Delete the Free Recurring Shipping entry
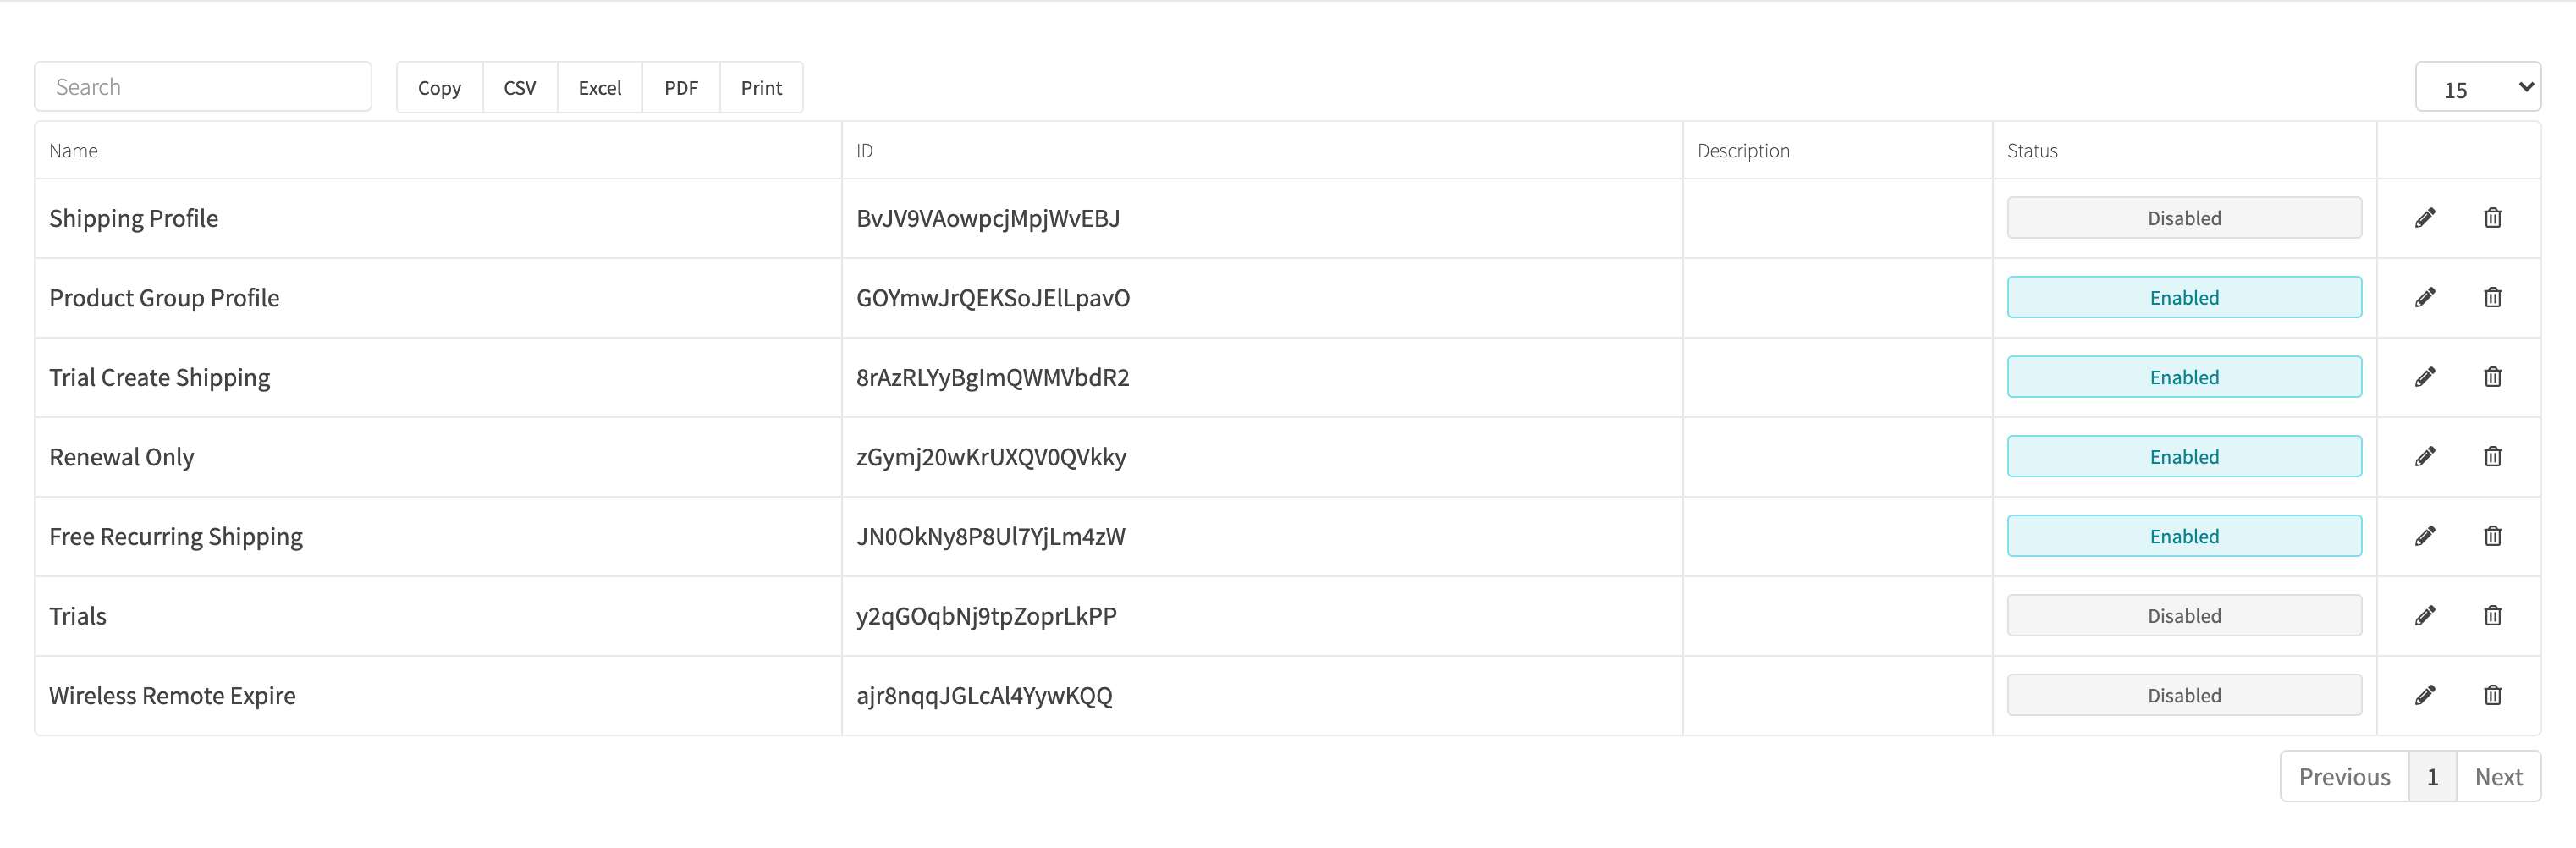Image resolution: width=2576 pixels, height=848 pixels. [x=2492, y=536]
